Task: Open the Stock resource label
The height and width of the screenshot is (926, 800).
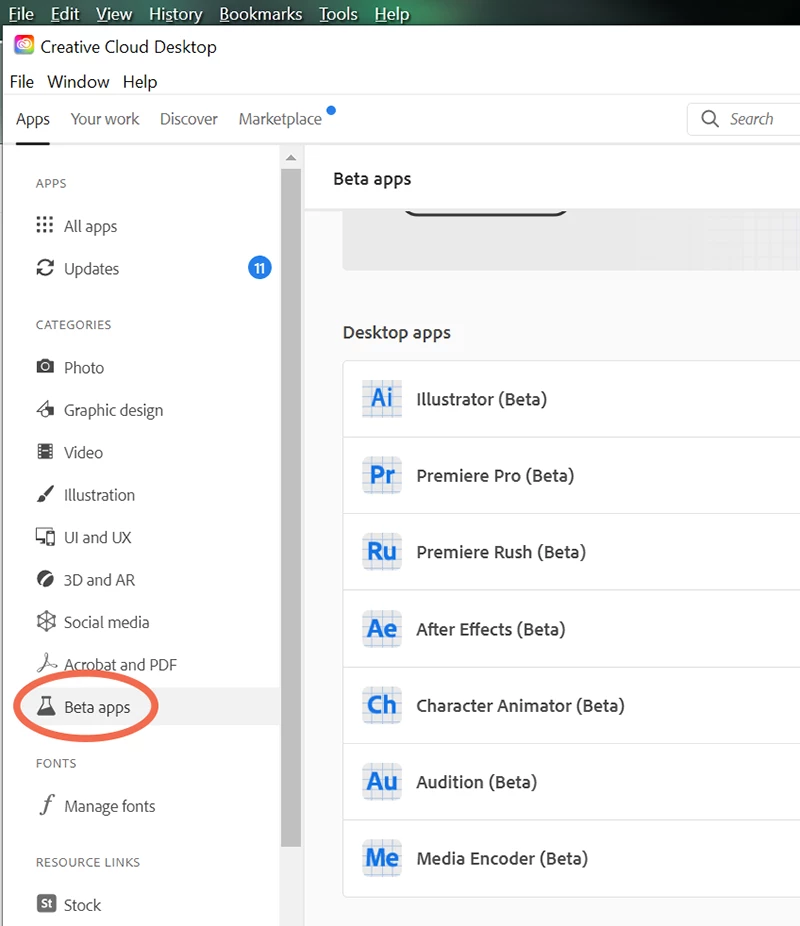Action: point(82,905)
